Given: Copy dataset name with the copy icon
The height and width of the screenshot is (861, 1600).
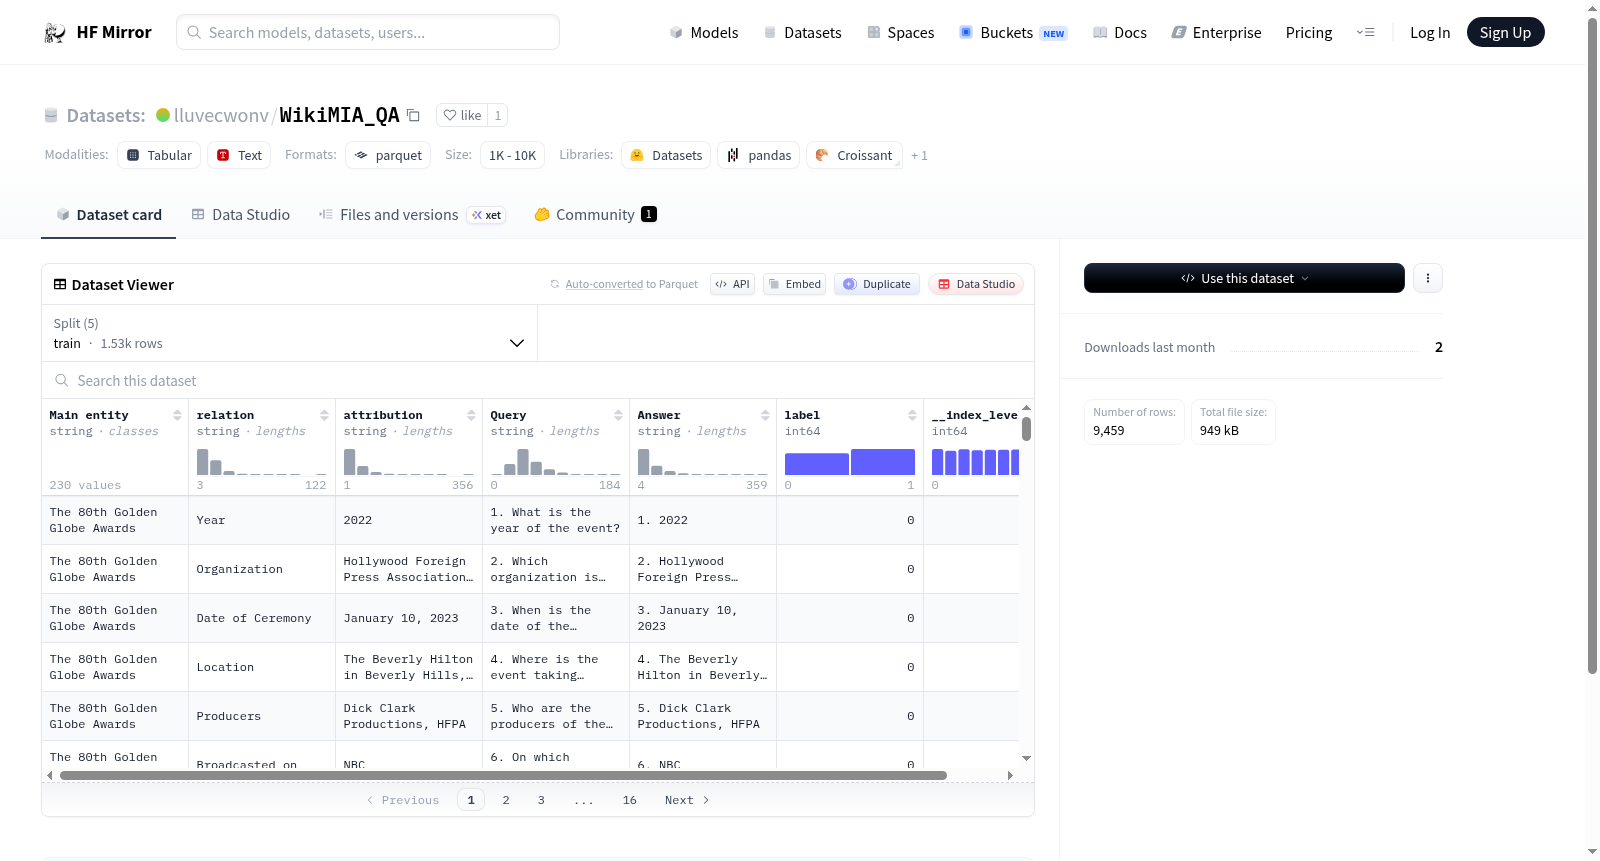Looking at the screenshot, I should coord(413,115).
